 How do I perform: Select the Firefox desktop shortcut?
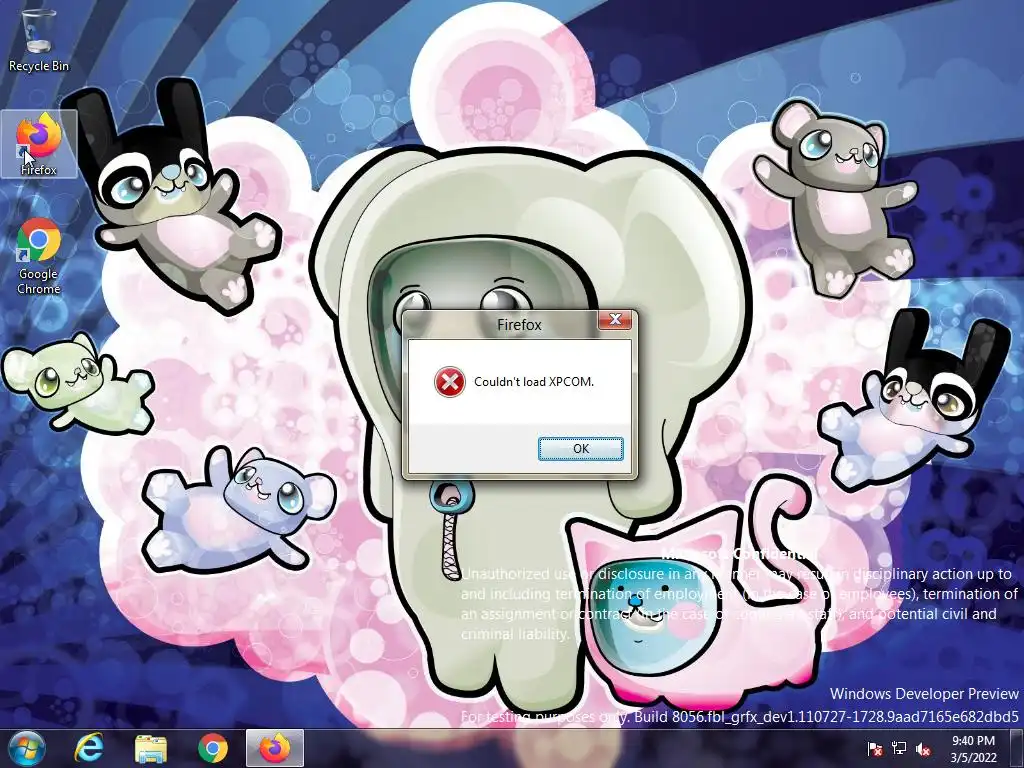pos(39,144)
